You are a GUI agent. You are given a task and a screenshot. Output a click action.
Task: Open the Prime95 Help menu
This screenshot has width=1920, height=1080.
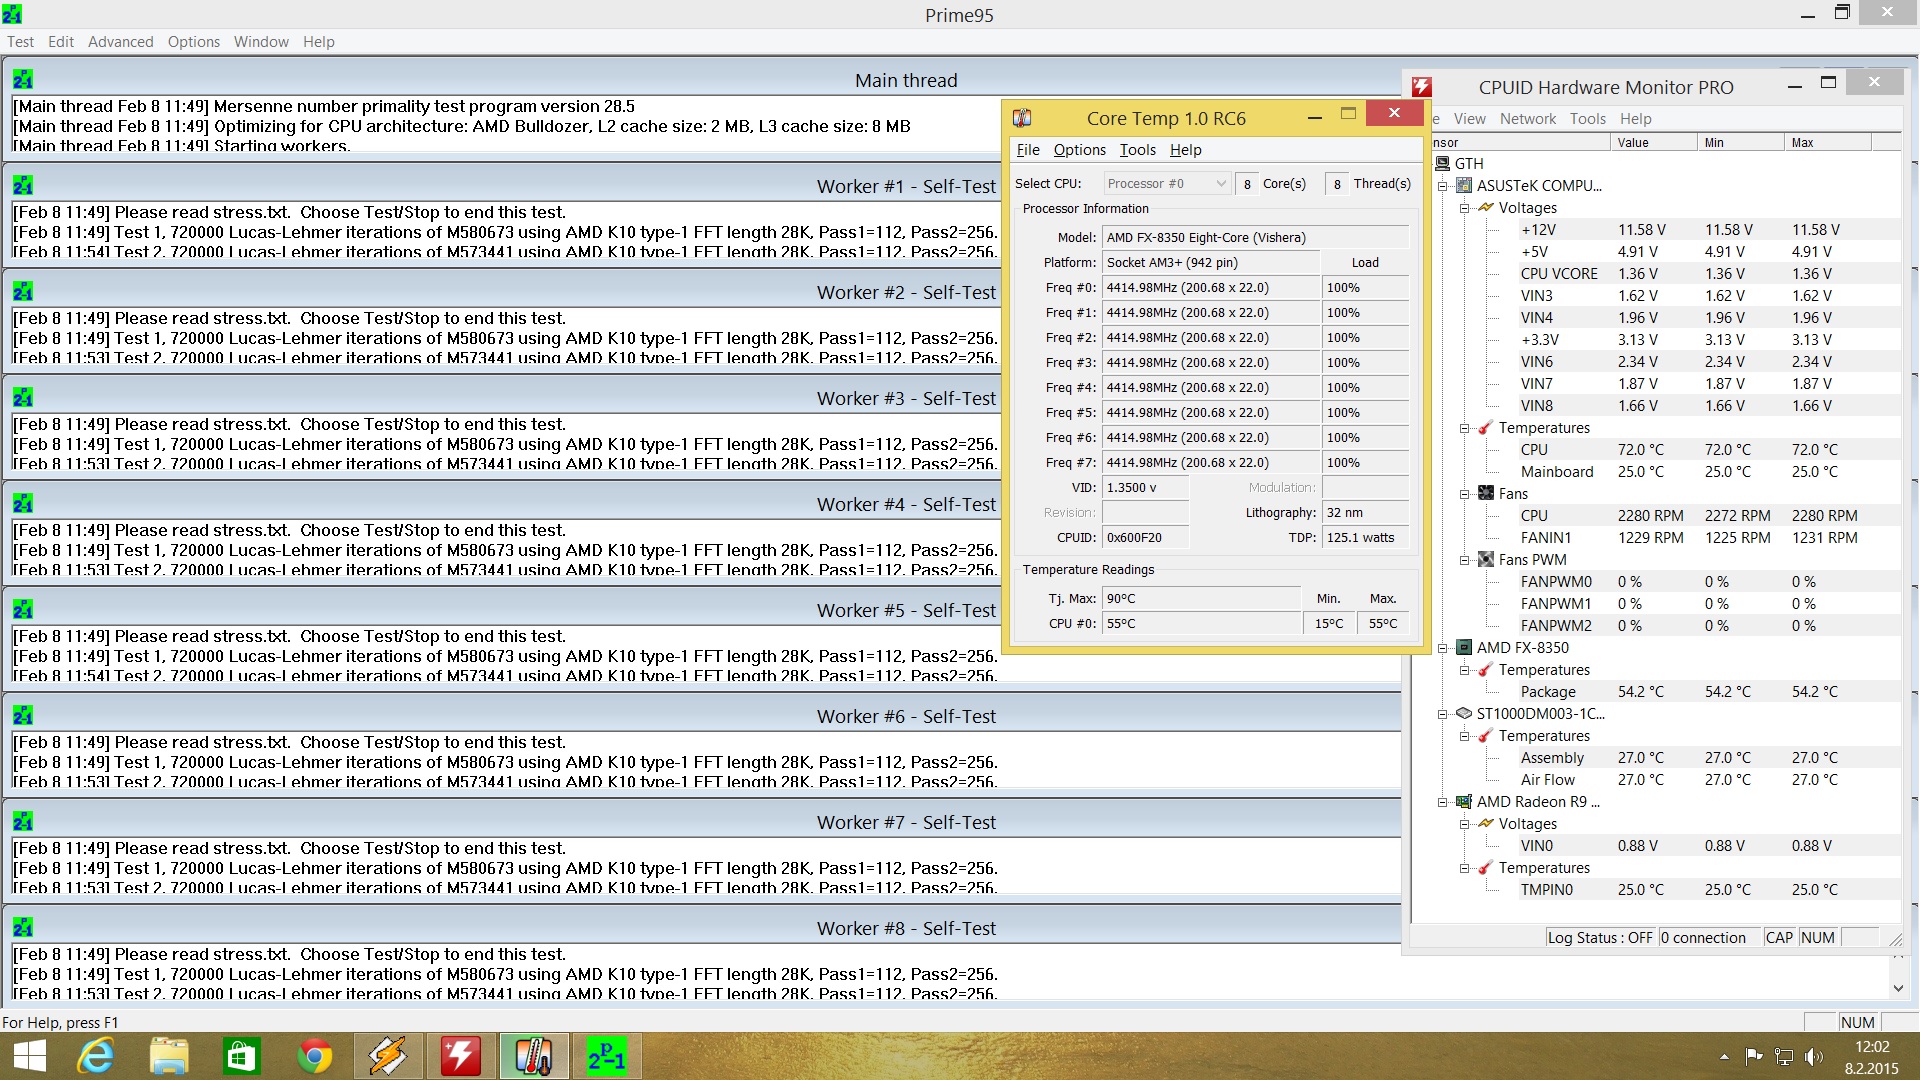[x=319, y=41]
